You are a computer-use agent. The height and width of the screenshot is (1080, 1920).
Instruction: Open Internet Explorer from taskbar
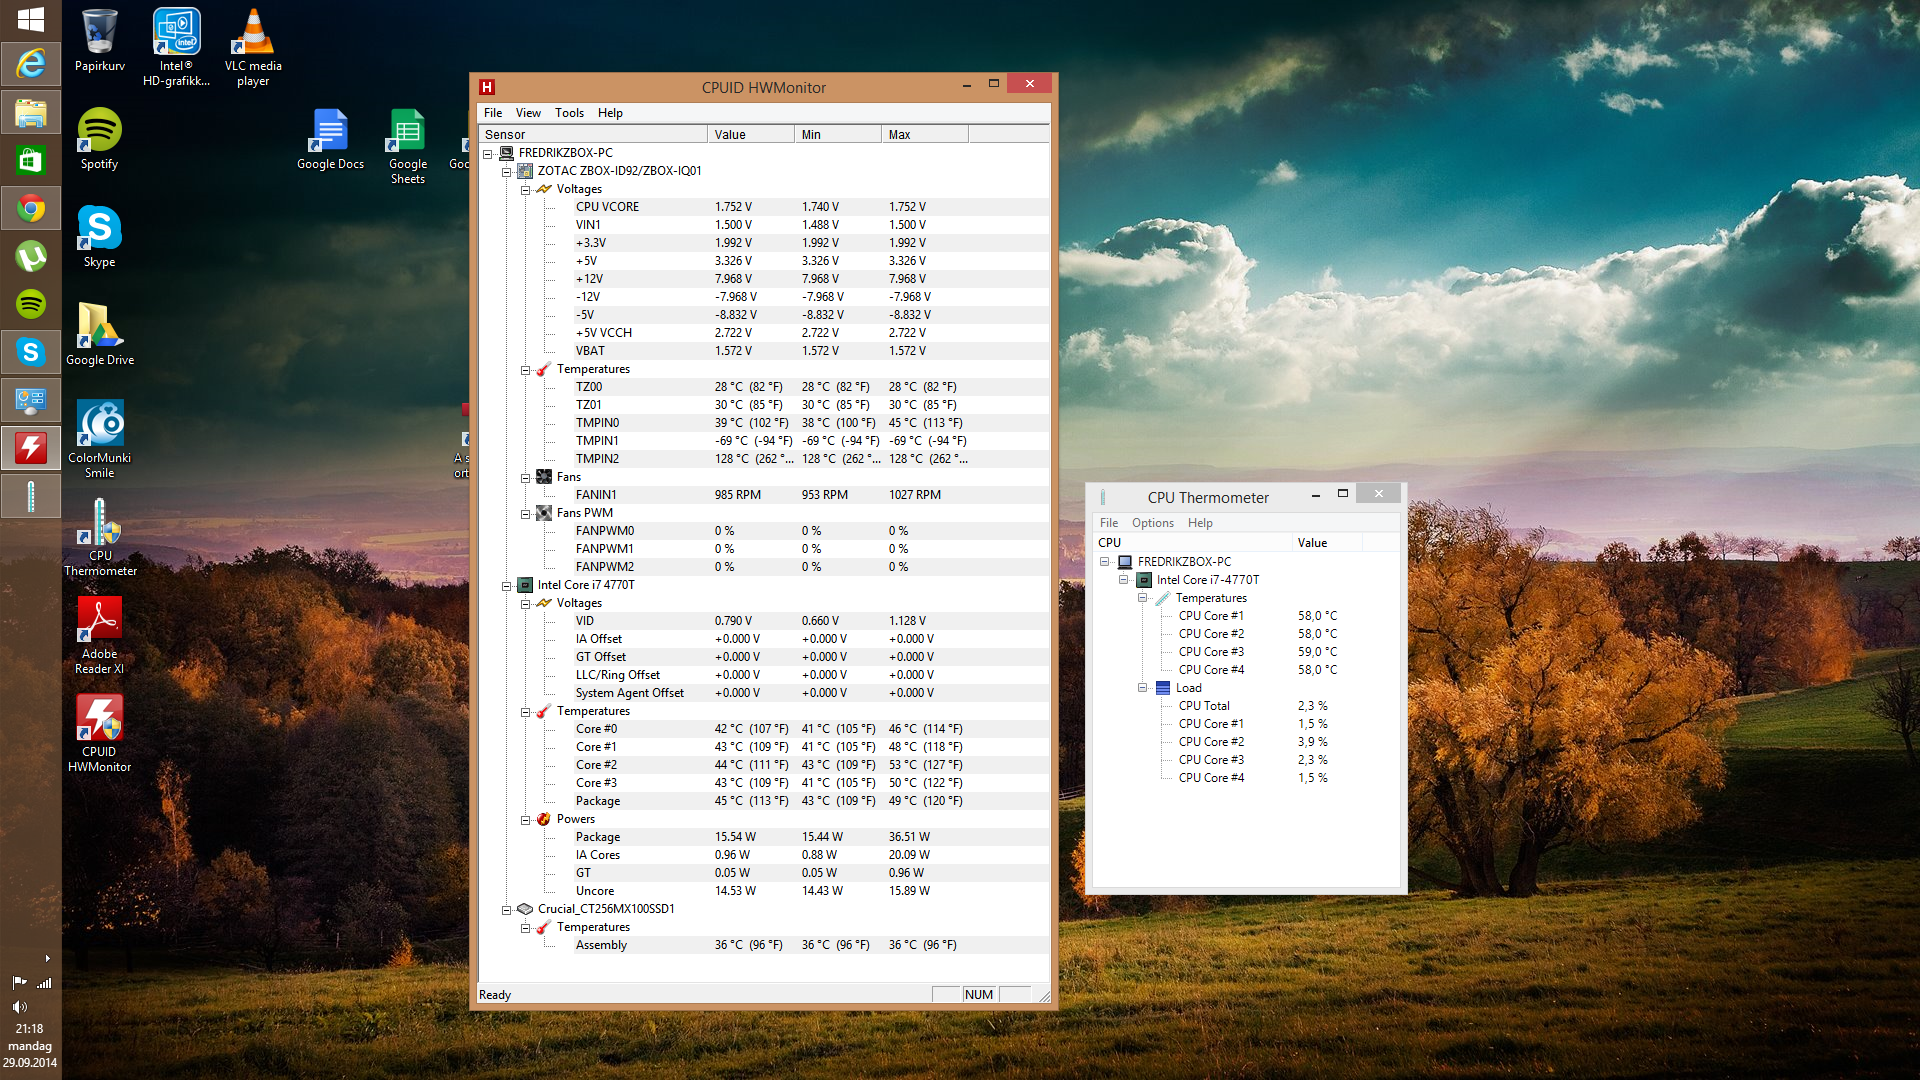pos(31,64)
